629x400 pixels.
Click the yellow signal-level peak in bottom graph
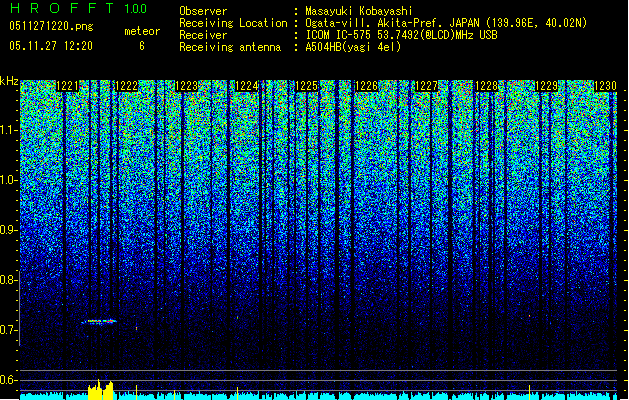click(101, 390)
